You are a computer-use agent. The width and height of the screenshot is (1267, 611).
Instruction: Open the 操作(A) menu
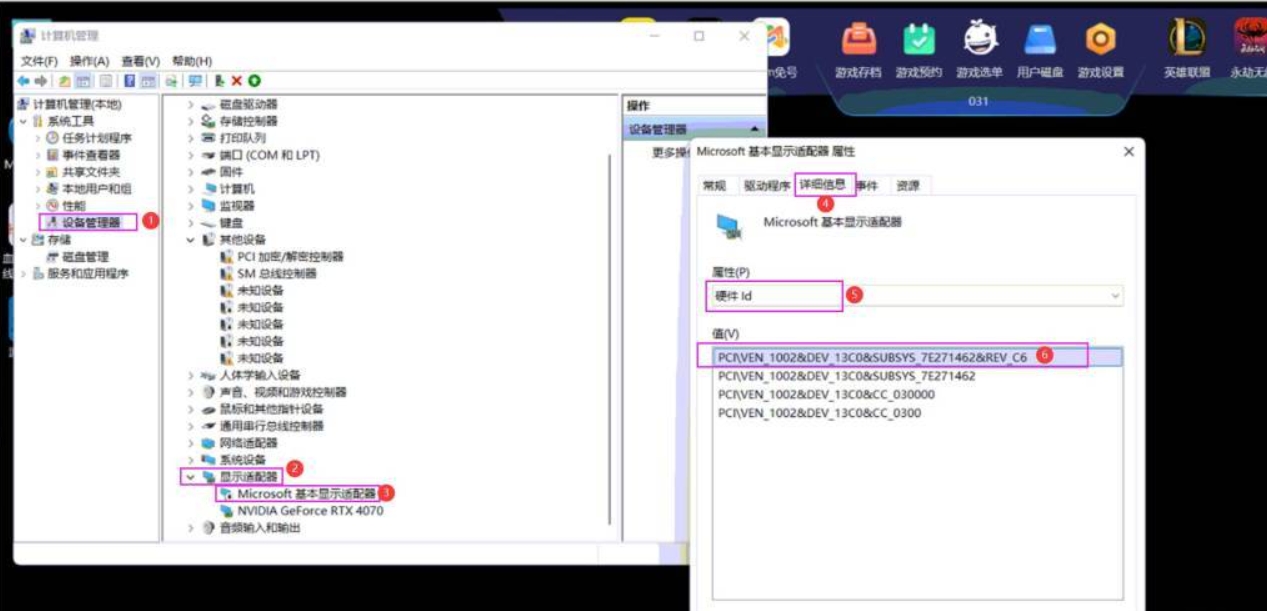coord(89,61)
